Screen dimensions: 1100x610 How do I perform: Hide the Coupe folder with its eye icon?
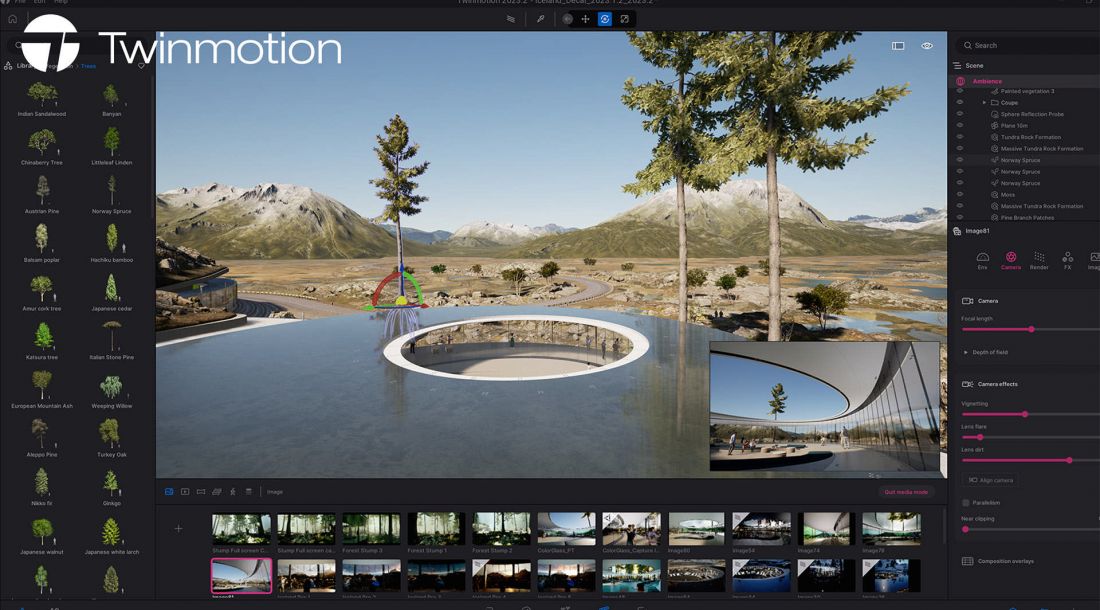(960, 102)
